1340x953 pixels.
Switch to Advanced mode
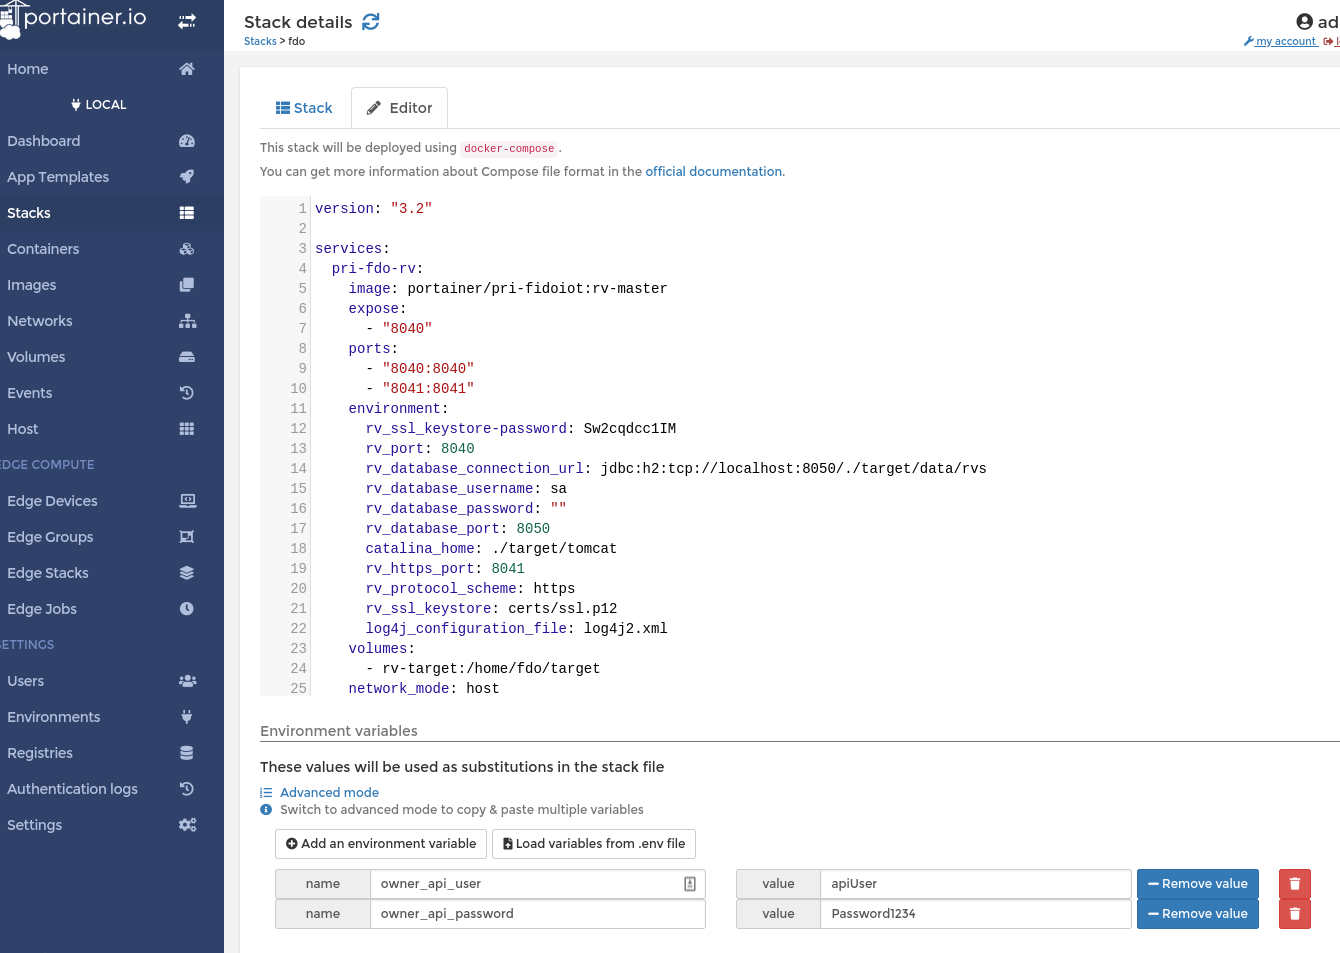coord(320,793)
